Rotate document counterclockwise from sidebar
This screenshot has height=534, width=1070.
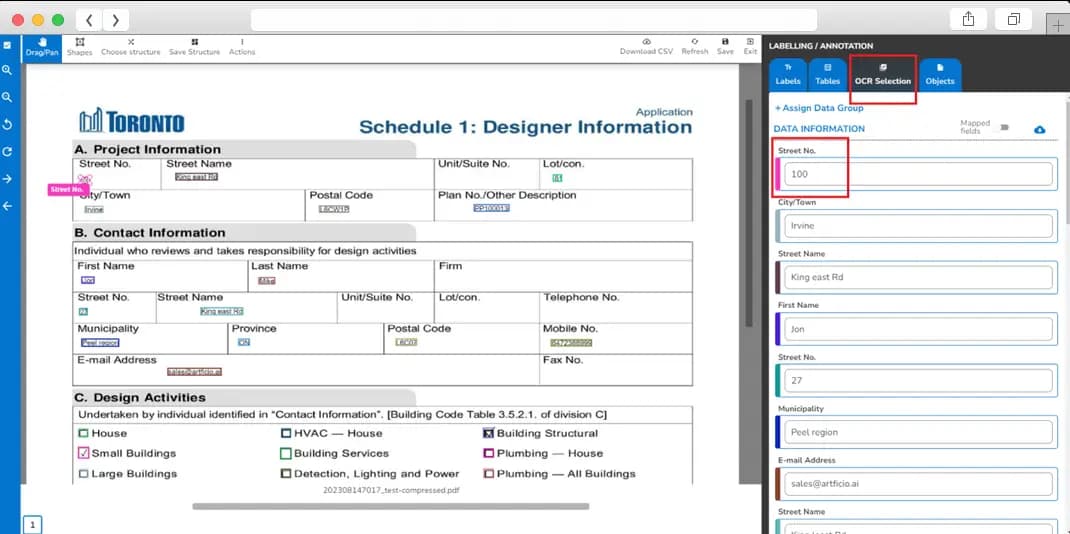pos(7,125)
